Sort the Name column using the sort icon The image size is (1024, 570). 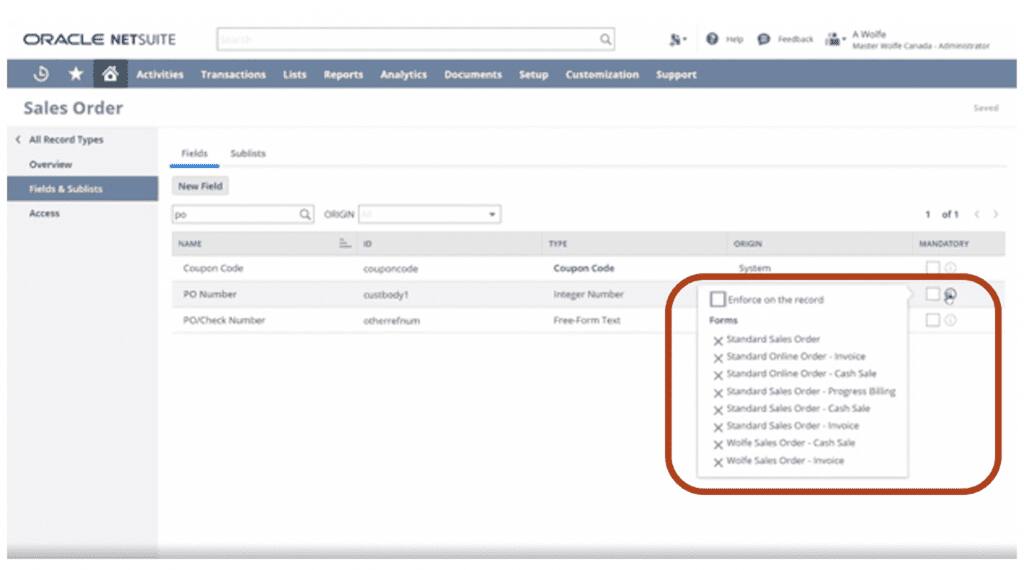(345, 244)
